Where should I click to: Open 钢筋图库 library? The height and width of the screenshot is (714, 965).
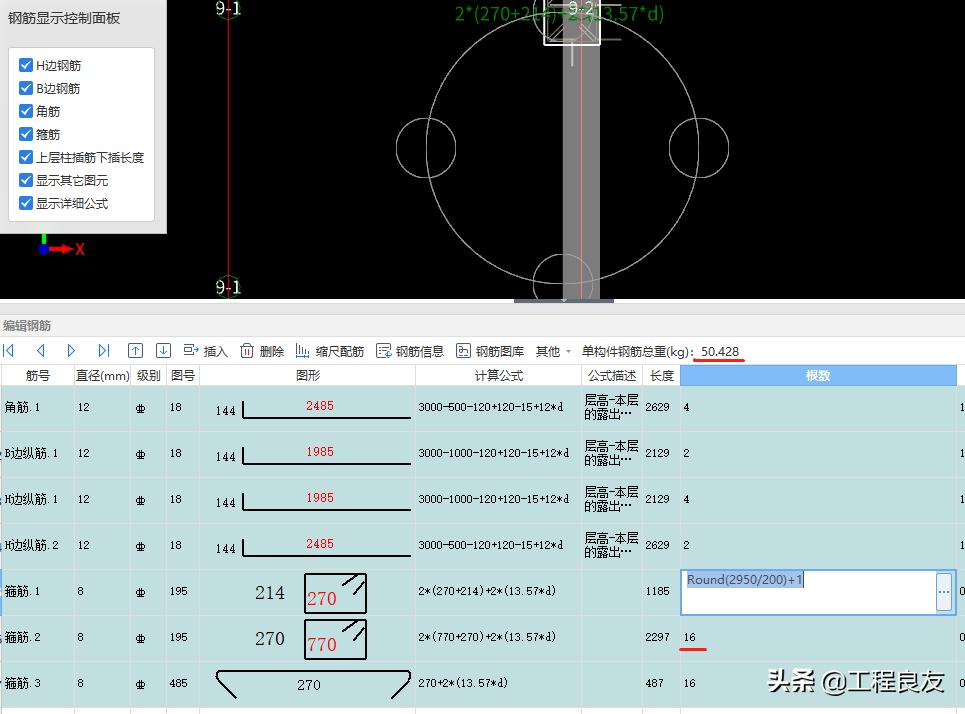click(x=490, y=351)
